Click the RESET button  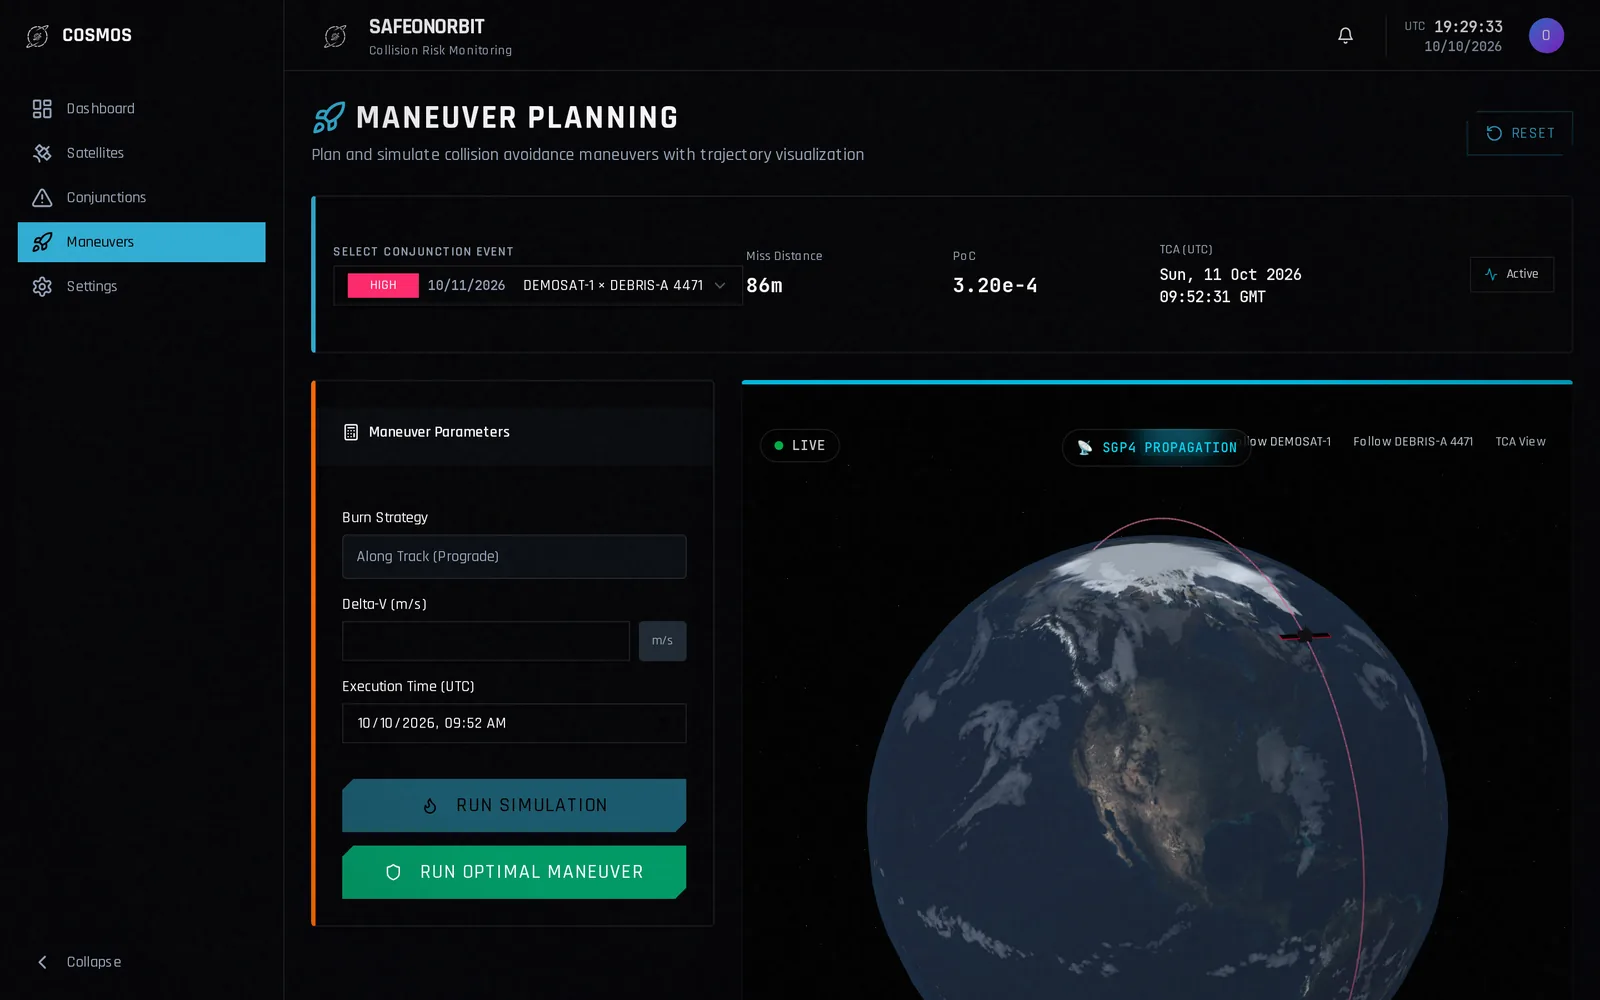[1519, 133]
